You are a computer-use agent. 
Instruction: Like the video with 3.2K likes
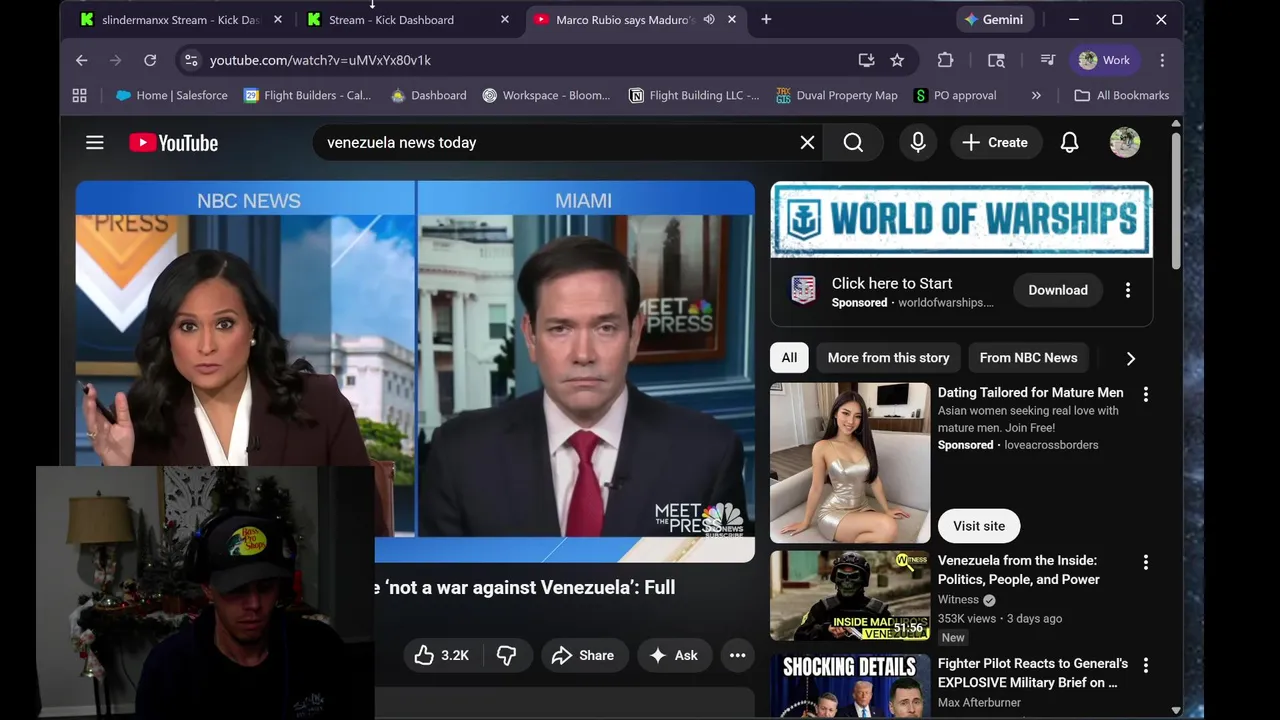click(x=441, y=655)
